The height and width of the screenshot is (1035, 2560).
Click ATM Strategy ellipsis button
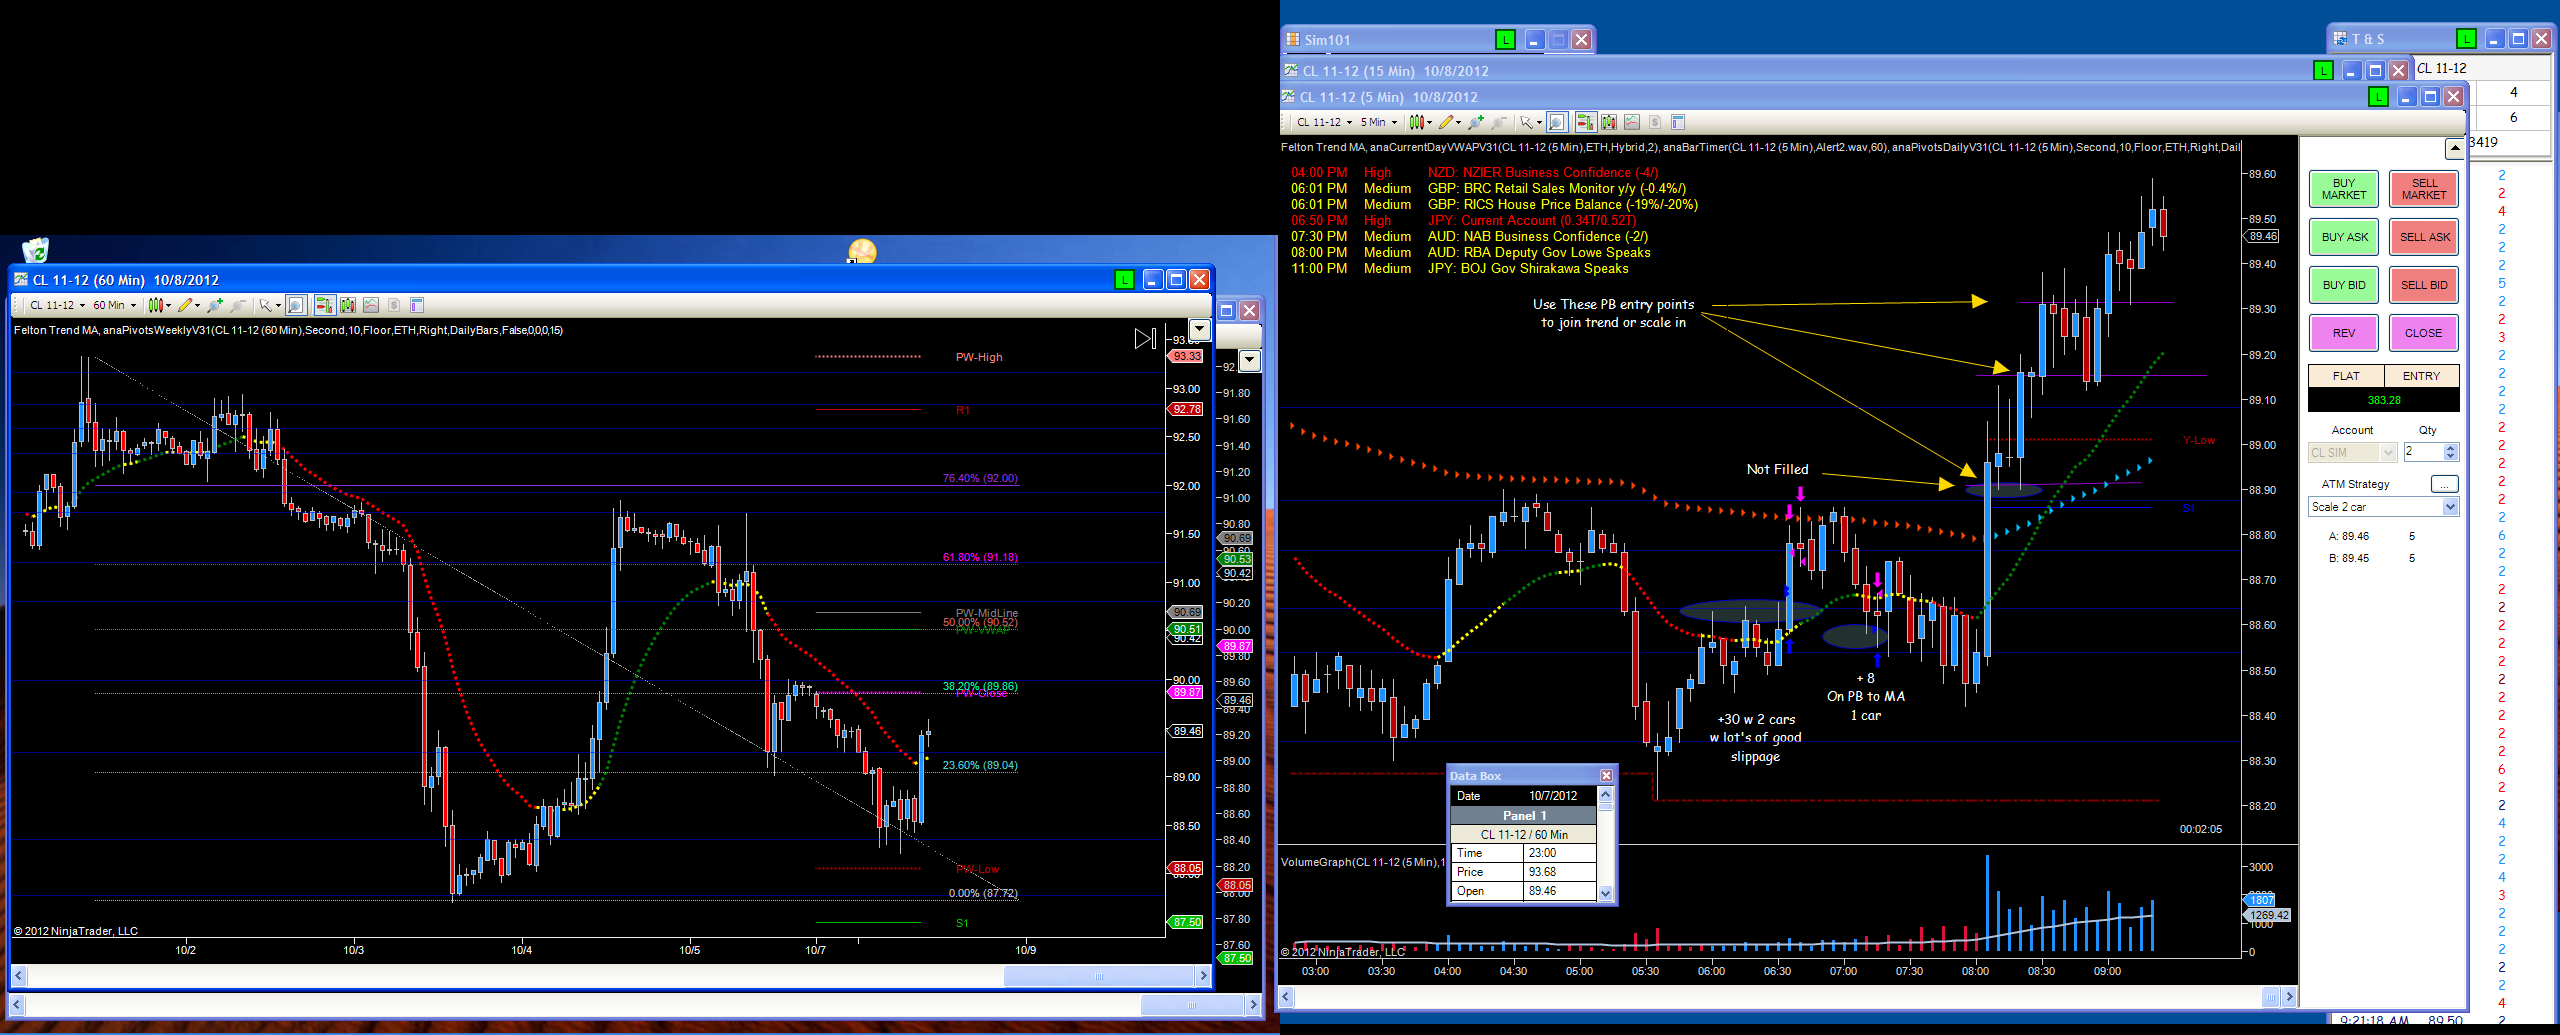pos(2445,484)
